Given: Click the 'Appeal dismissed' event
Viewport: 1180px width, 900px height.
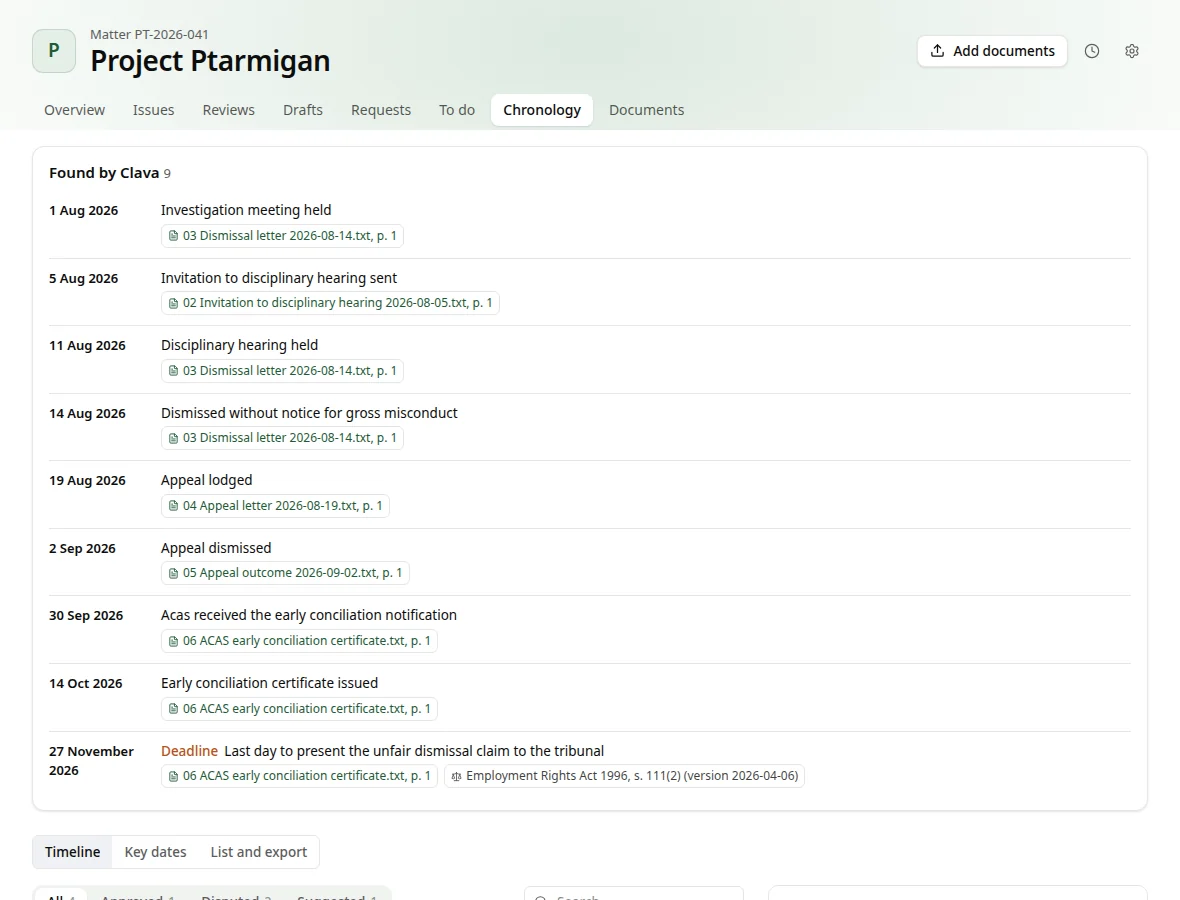Looking at the screenshot, I should tap(216, 548).
